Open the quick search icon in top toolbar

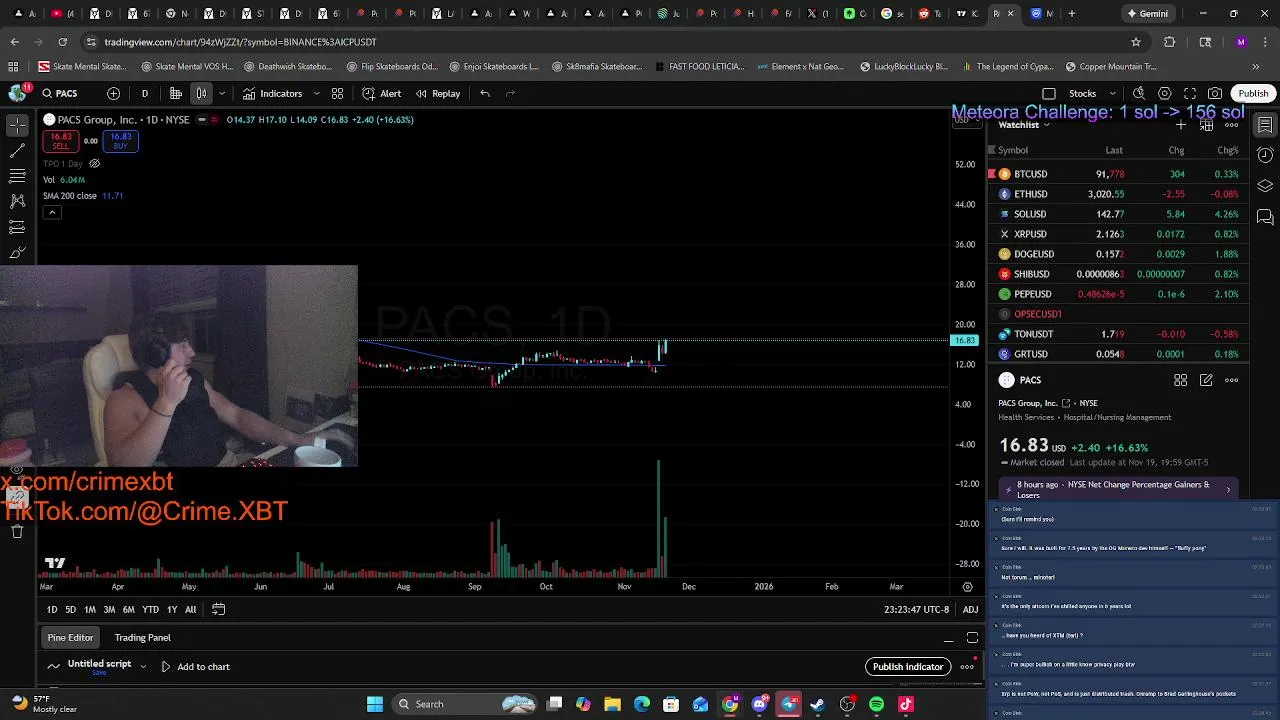point(1139,93)
